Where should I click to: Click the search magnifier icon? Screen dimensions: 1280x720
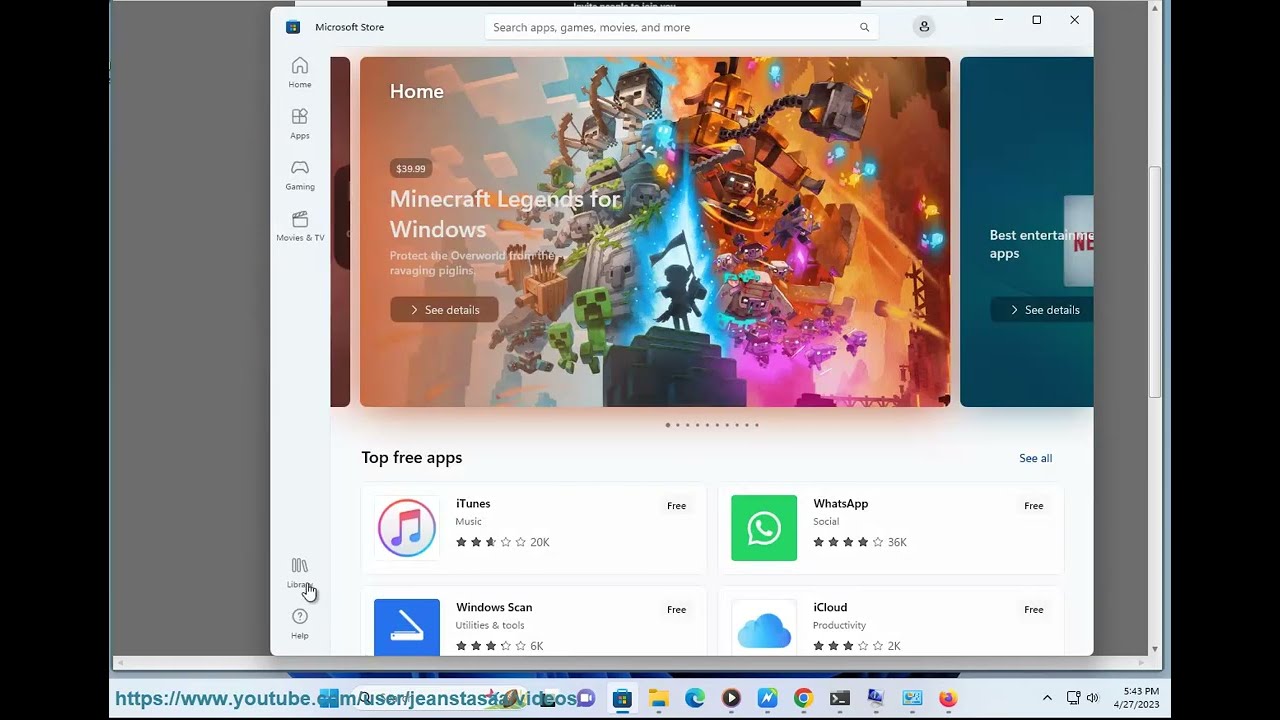[864, 27]
